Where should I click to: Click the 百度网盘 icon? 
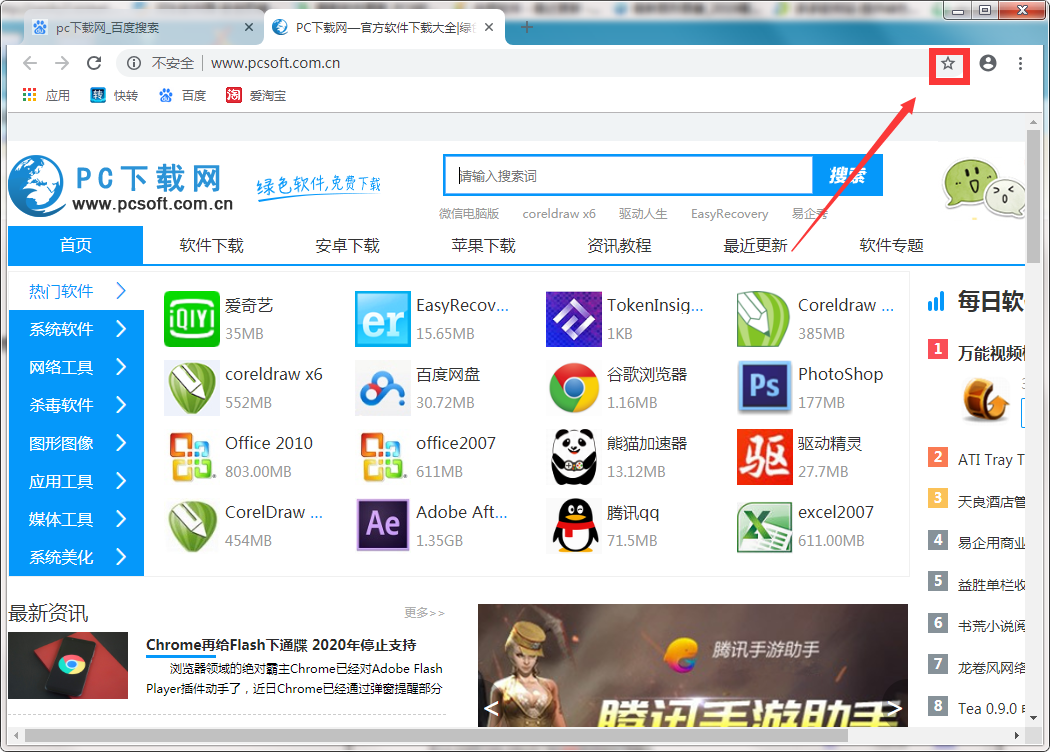click(x=382, y=388)
